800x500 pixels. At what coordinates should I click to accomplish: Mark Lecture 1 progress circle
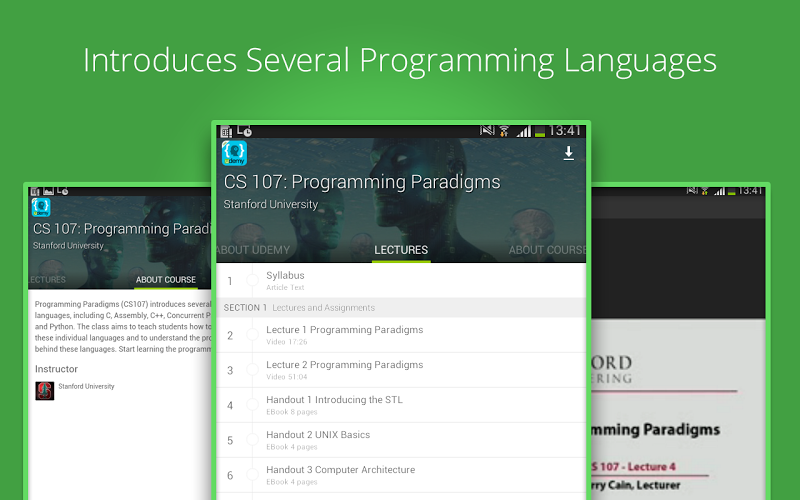point(253,335)
